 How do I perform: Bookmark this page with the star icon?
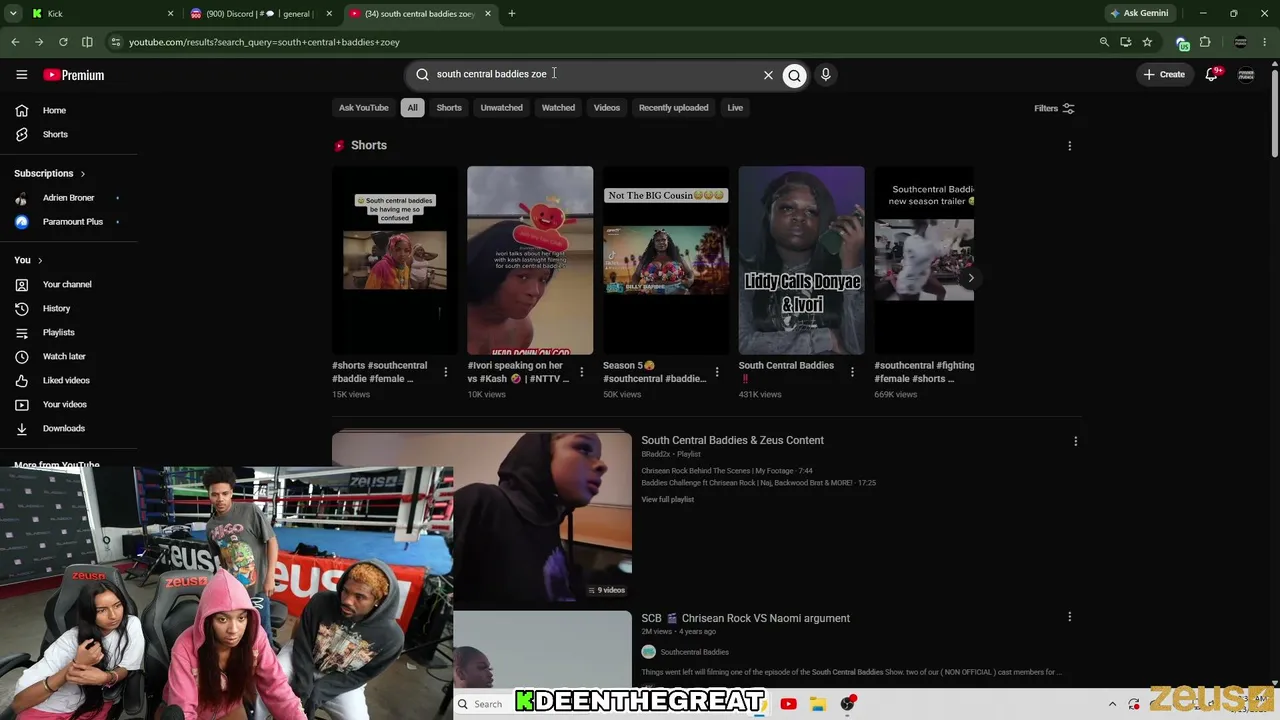[x=1147, y=42]
